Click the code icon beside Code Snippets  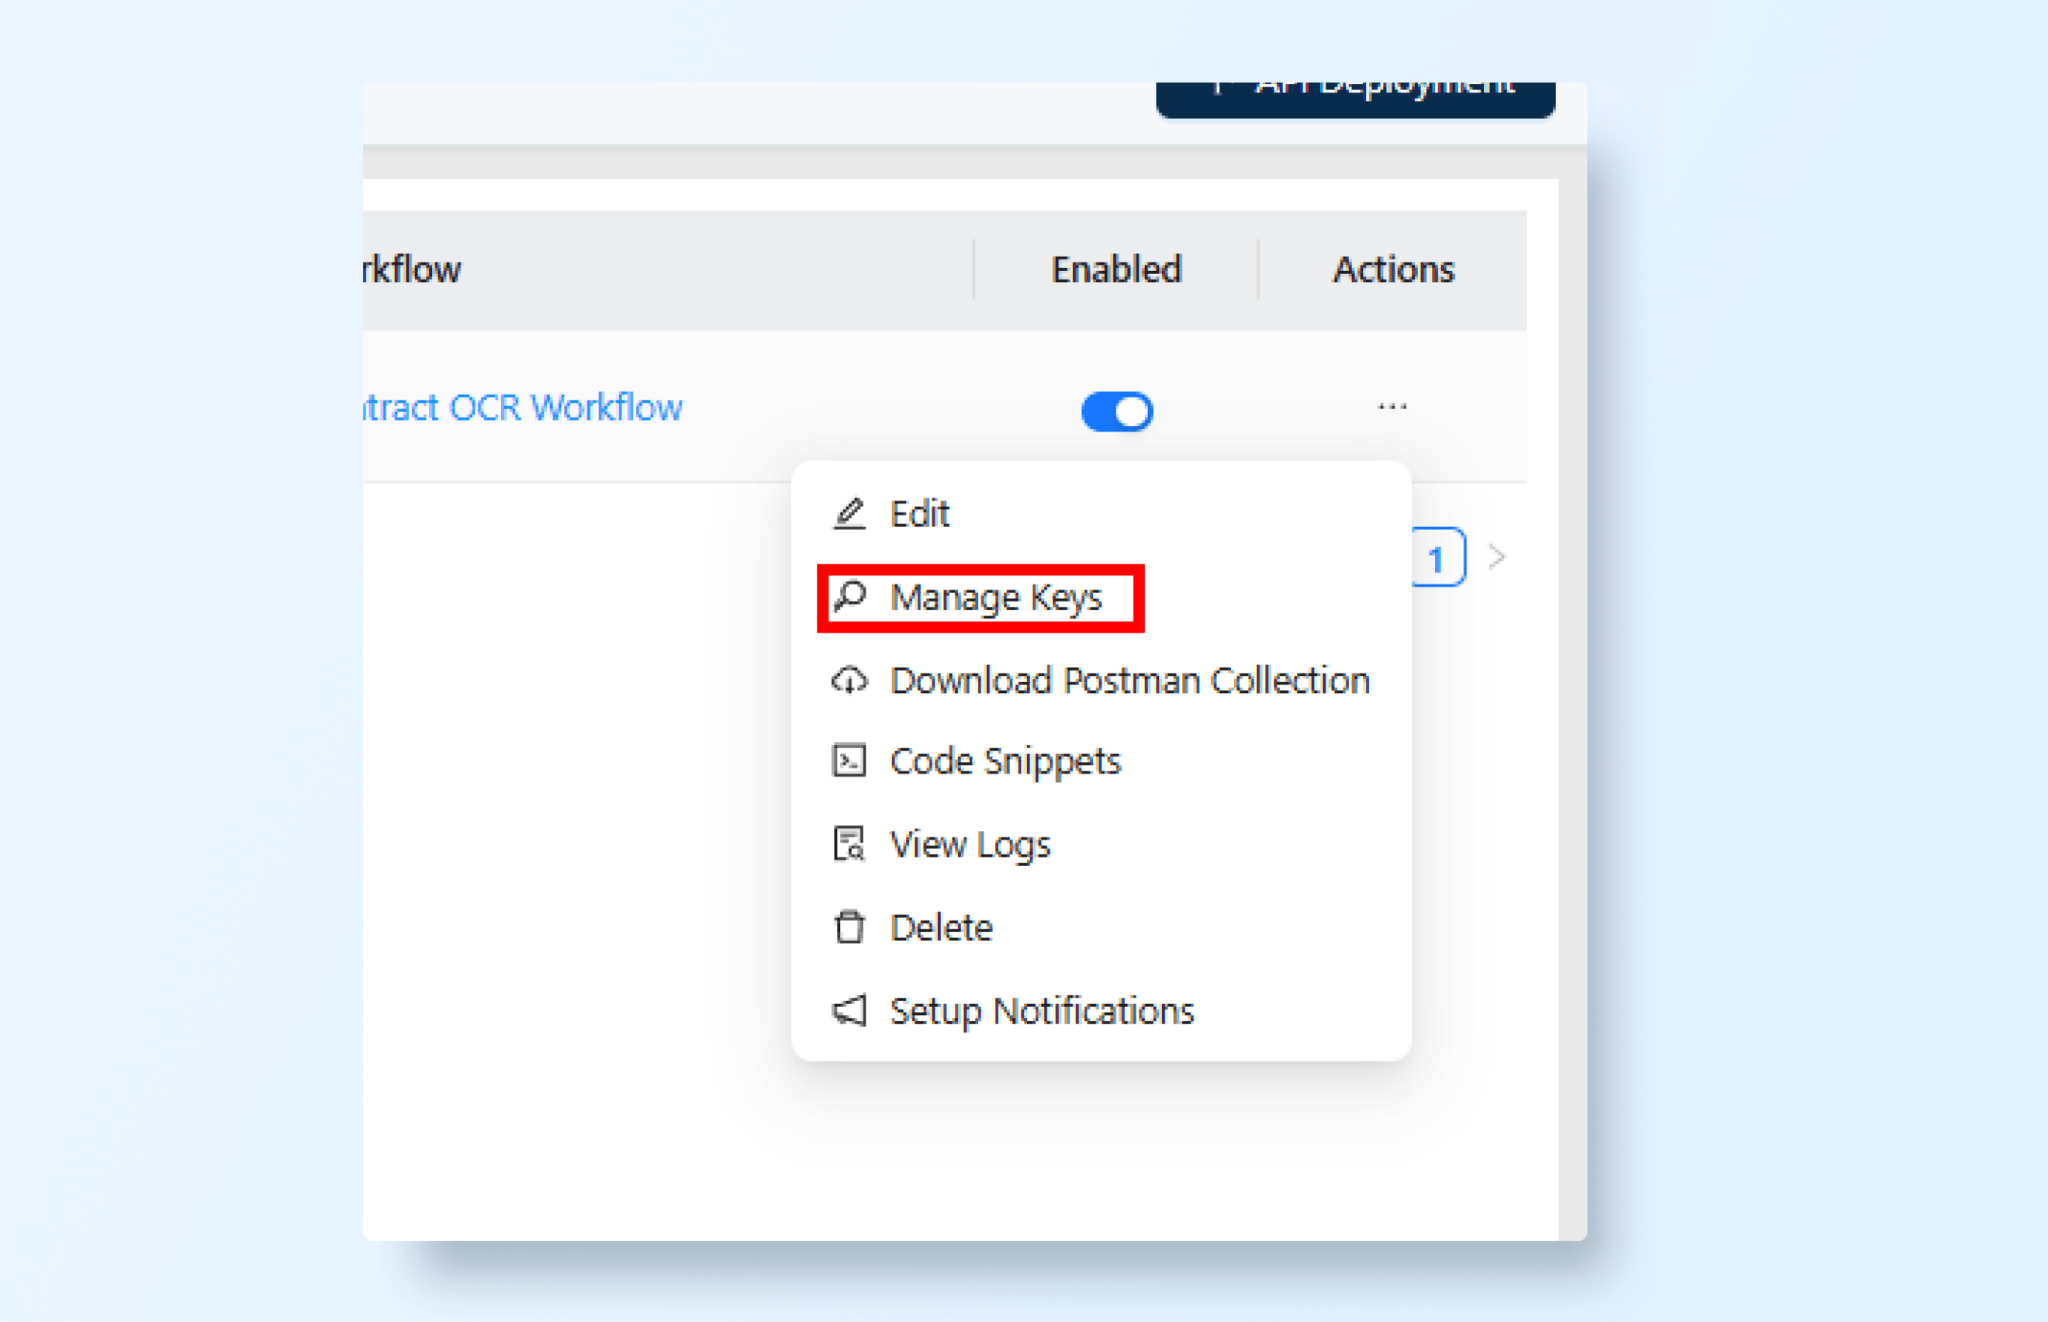click(x=849, y=761)
